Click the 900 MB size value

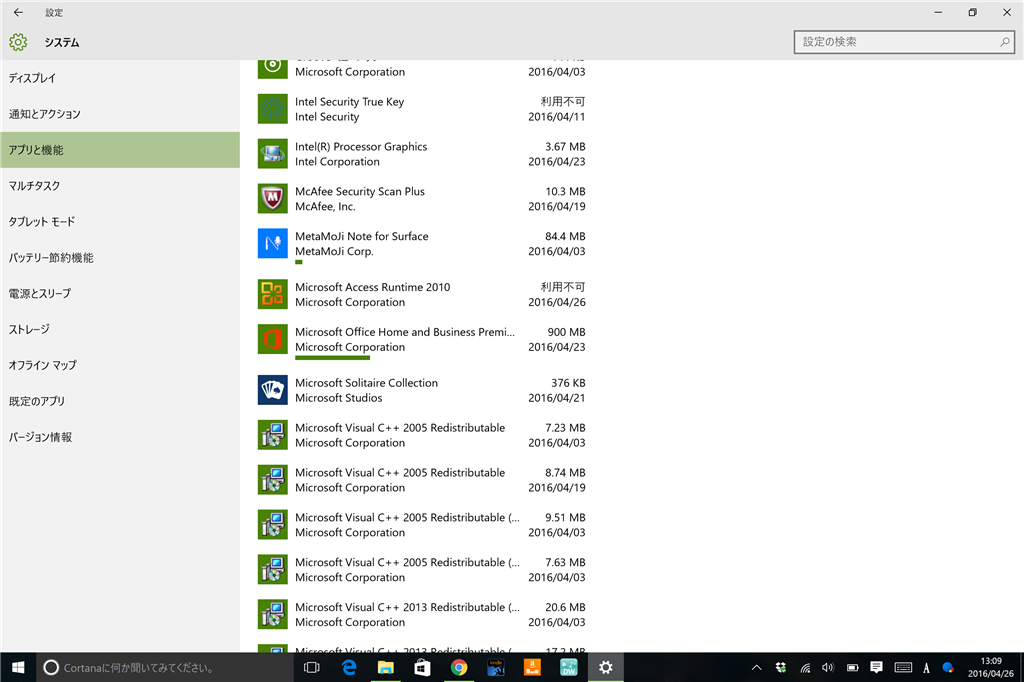566,332
